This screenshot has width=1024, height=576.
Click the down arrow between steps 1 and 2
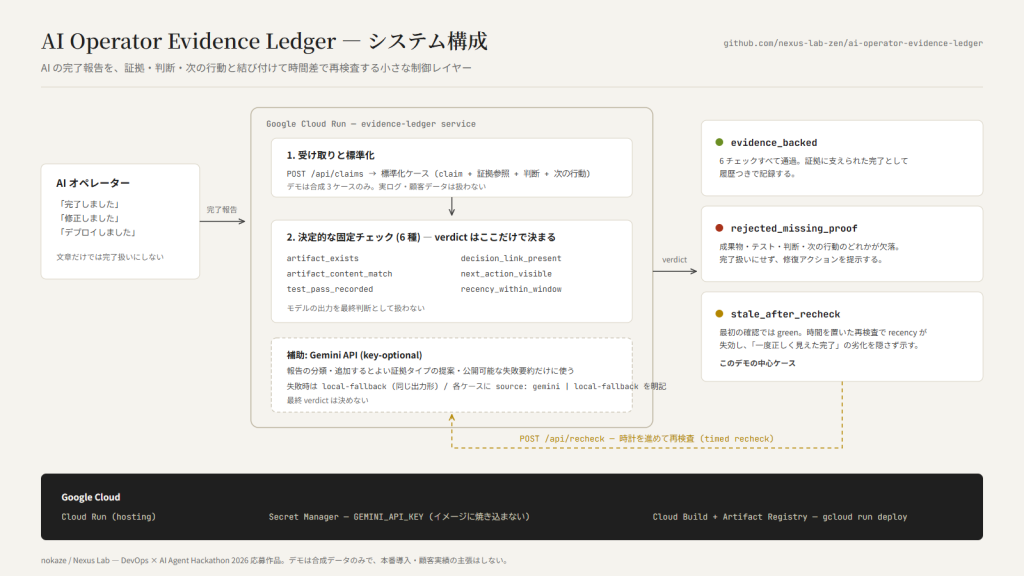point(451,206)
